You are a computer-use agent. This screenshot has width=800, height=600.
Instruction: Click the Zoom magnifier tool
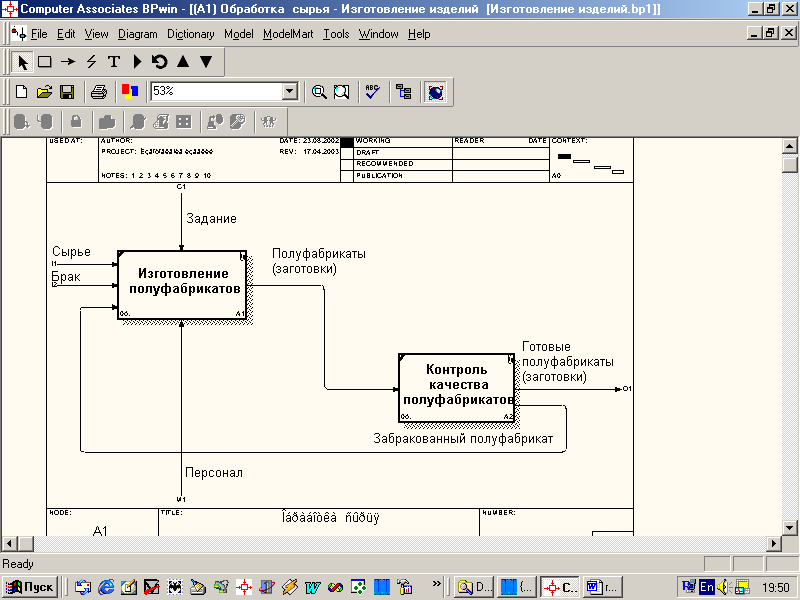pyautogui.click(x=319, y=92)
